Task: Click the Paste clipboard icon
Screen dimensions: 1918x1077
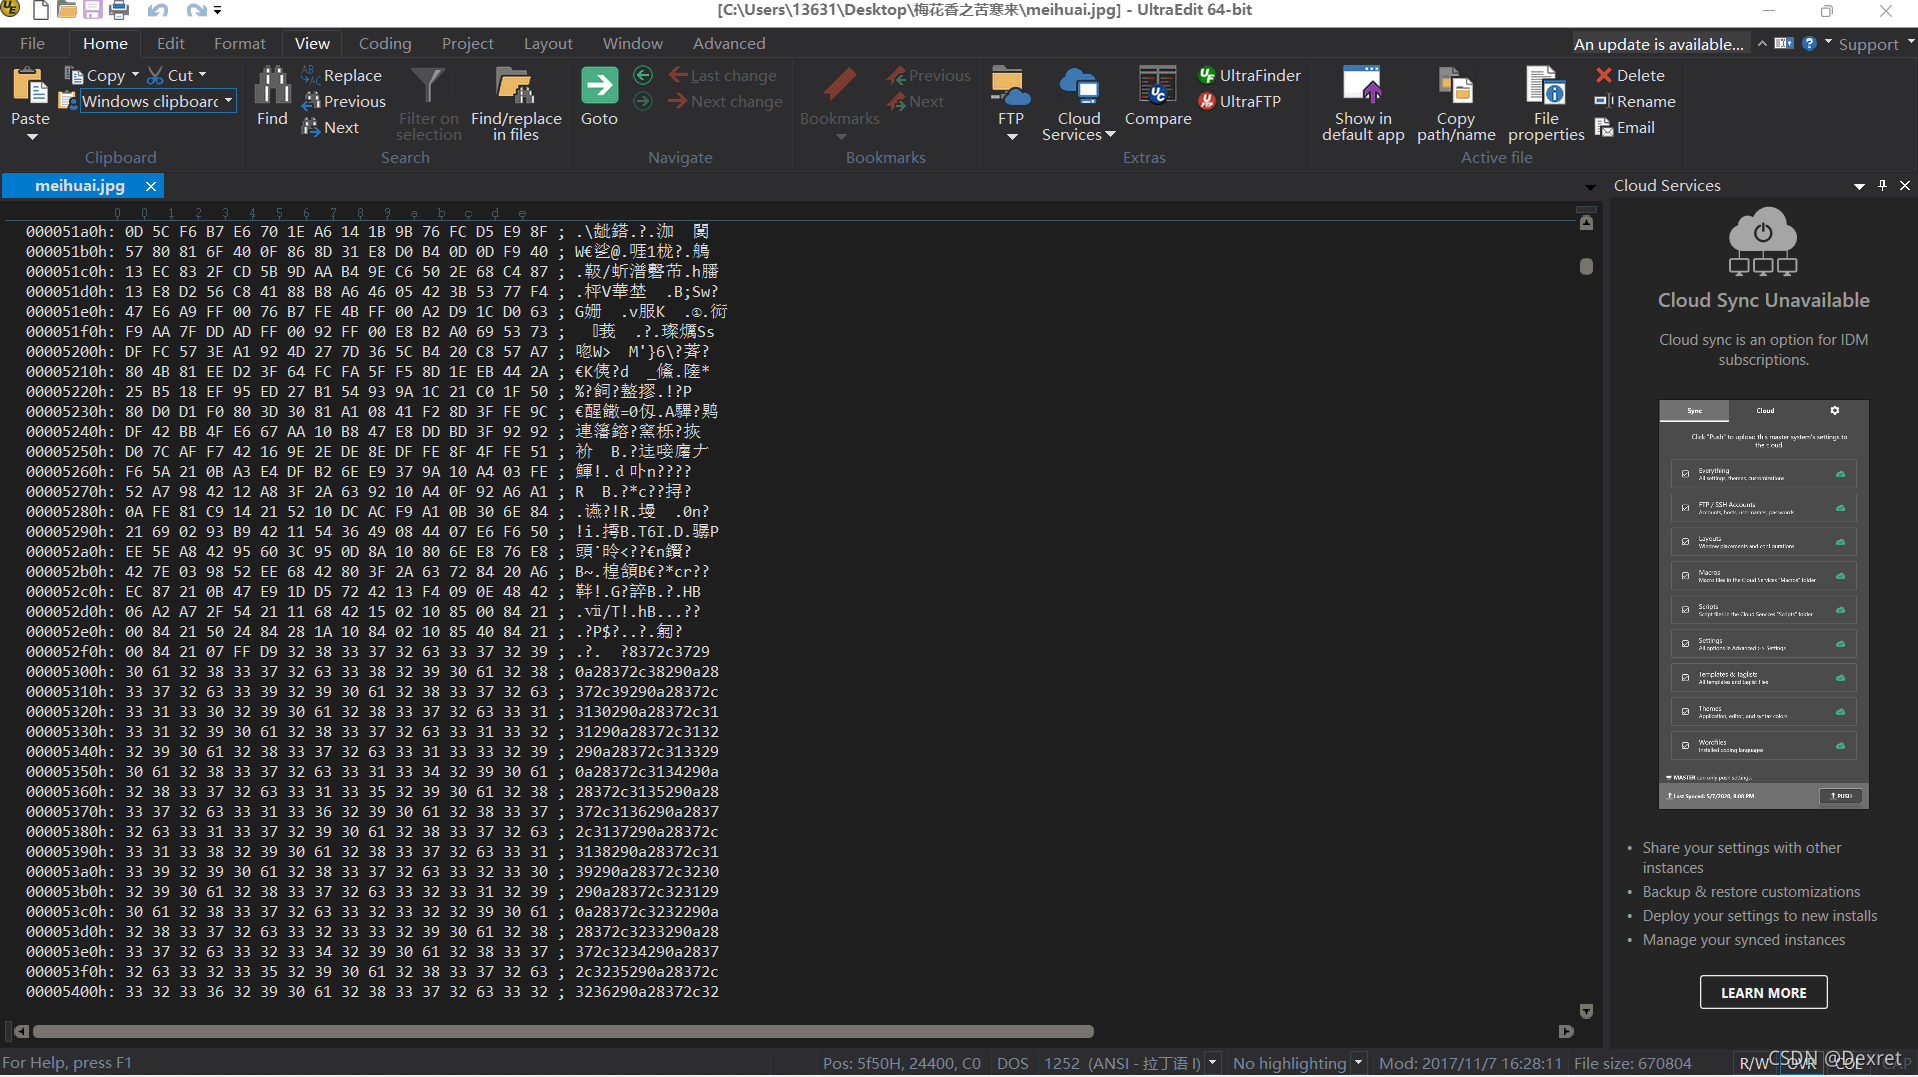Action: tap(30, 88)
